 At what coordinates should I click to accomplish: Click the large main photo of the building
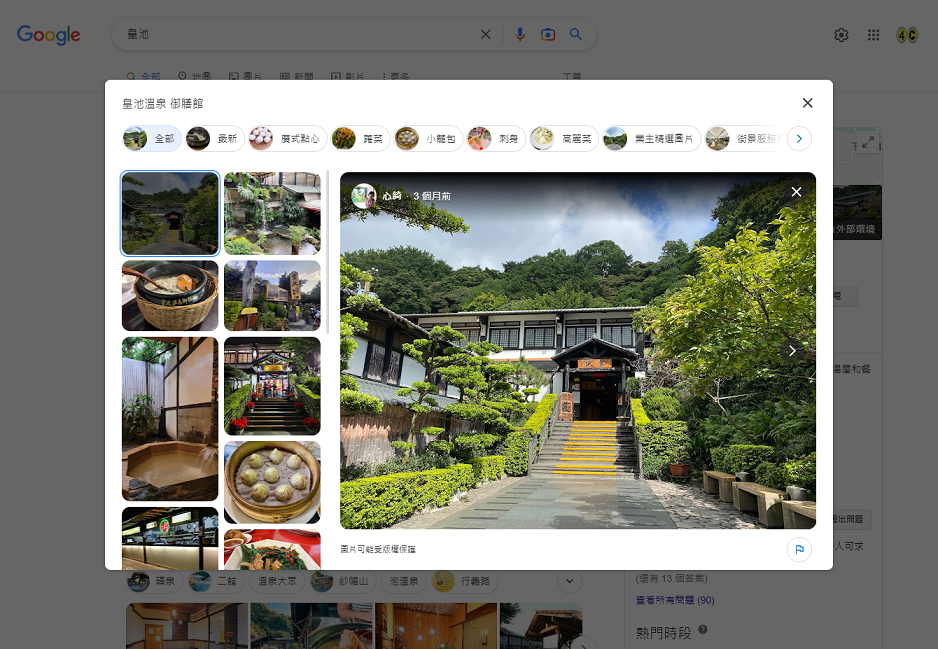578,351
